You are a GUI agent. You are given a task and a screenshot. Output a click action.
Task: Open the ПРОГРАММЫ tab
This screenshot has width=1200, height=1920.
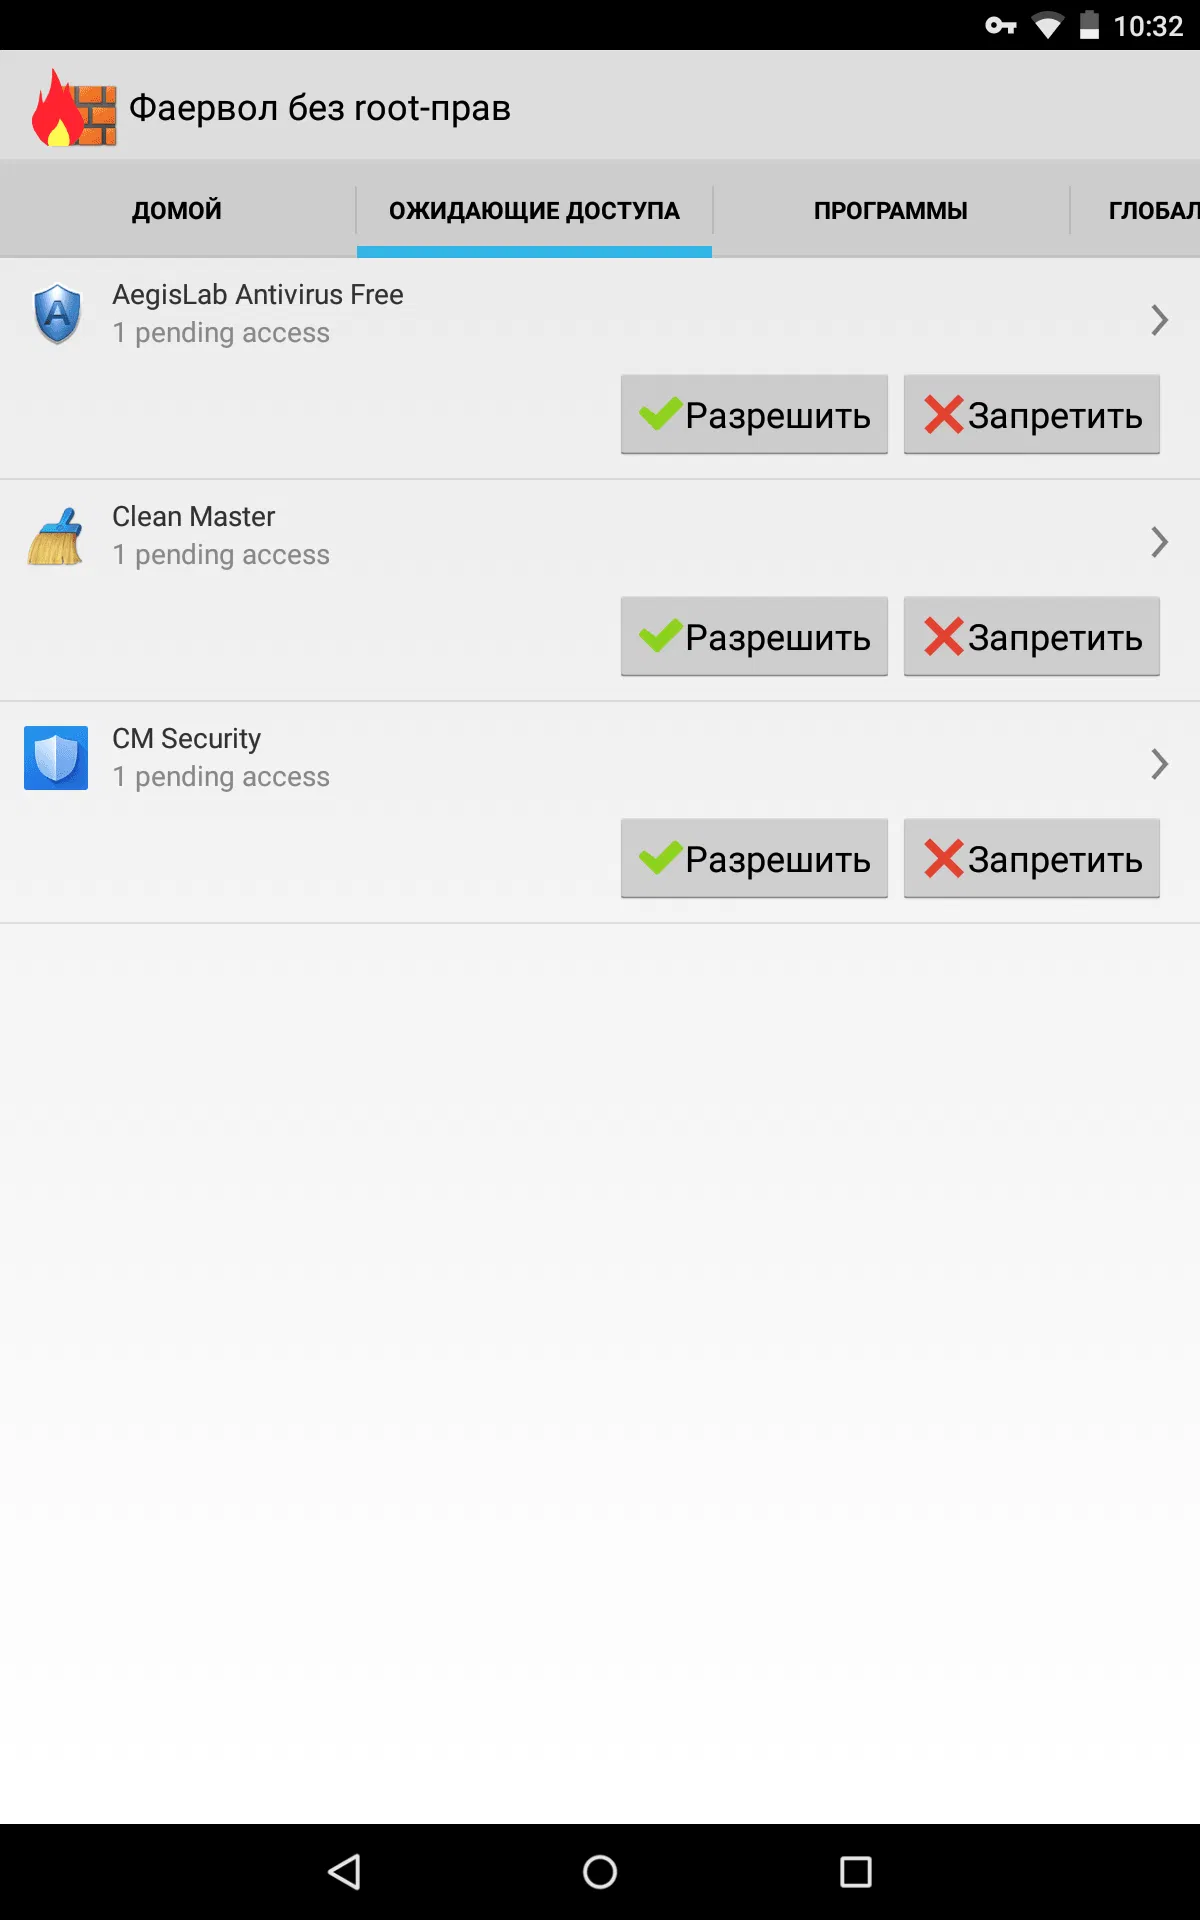[x=890, y=210]
